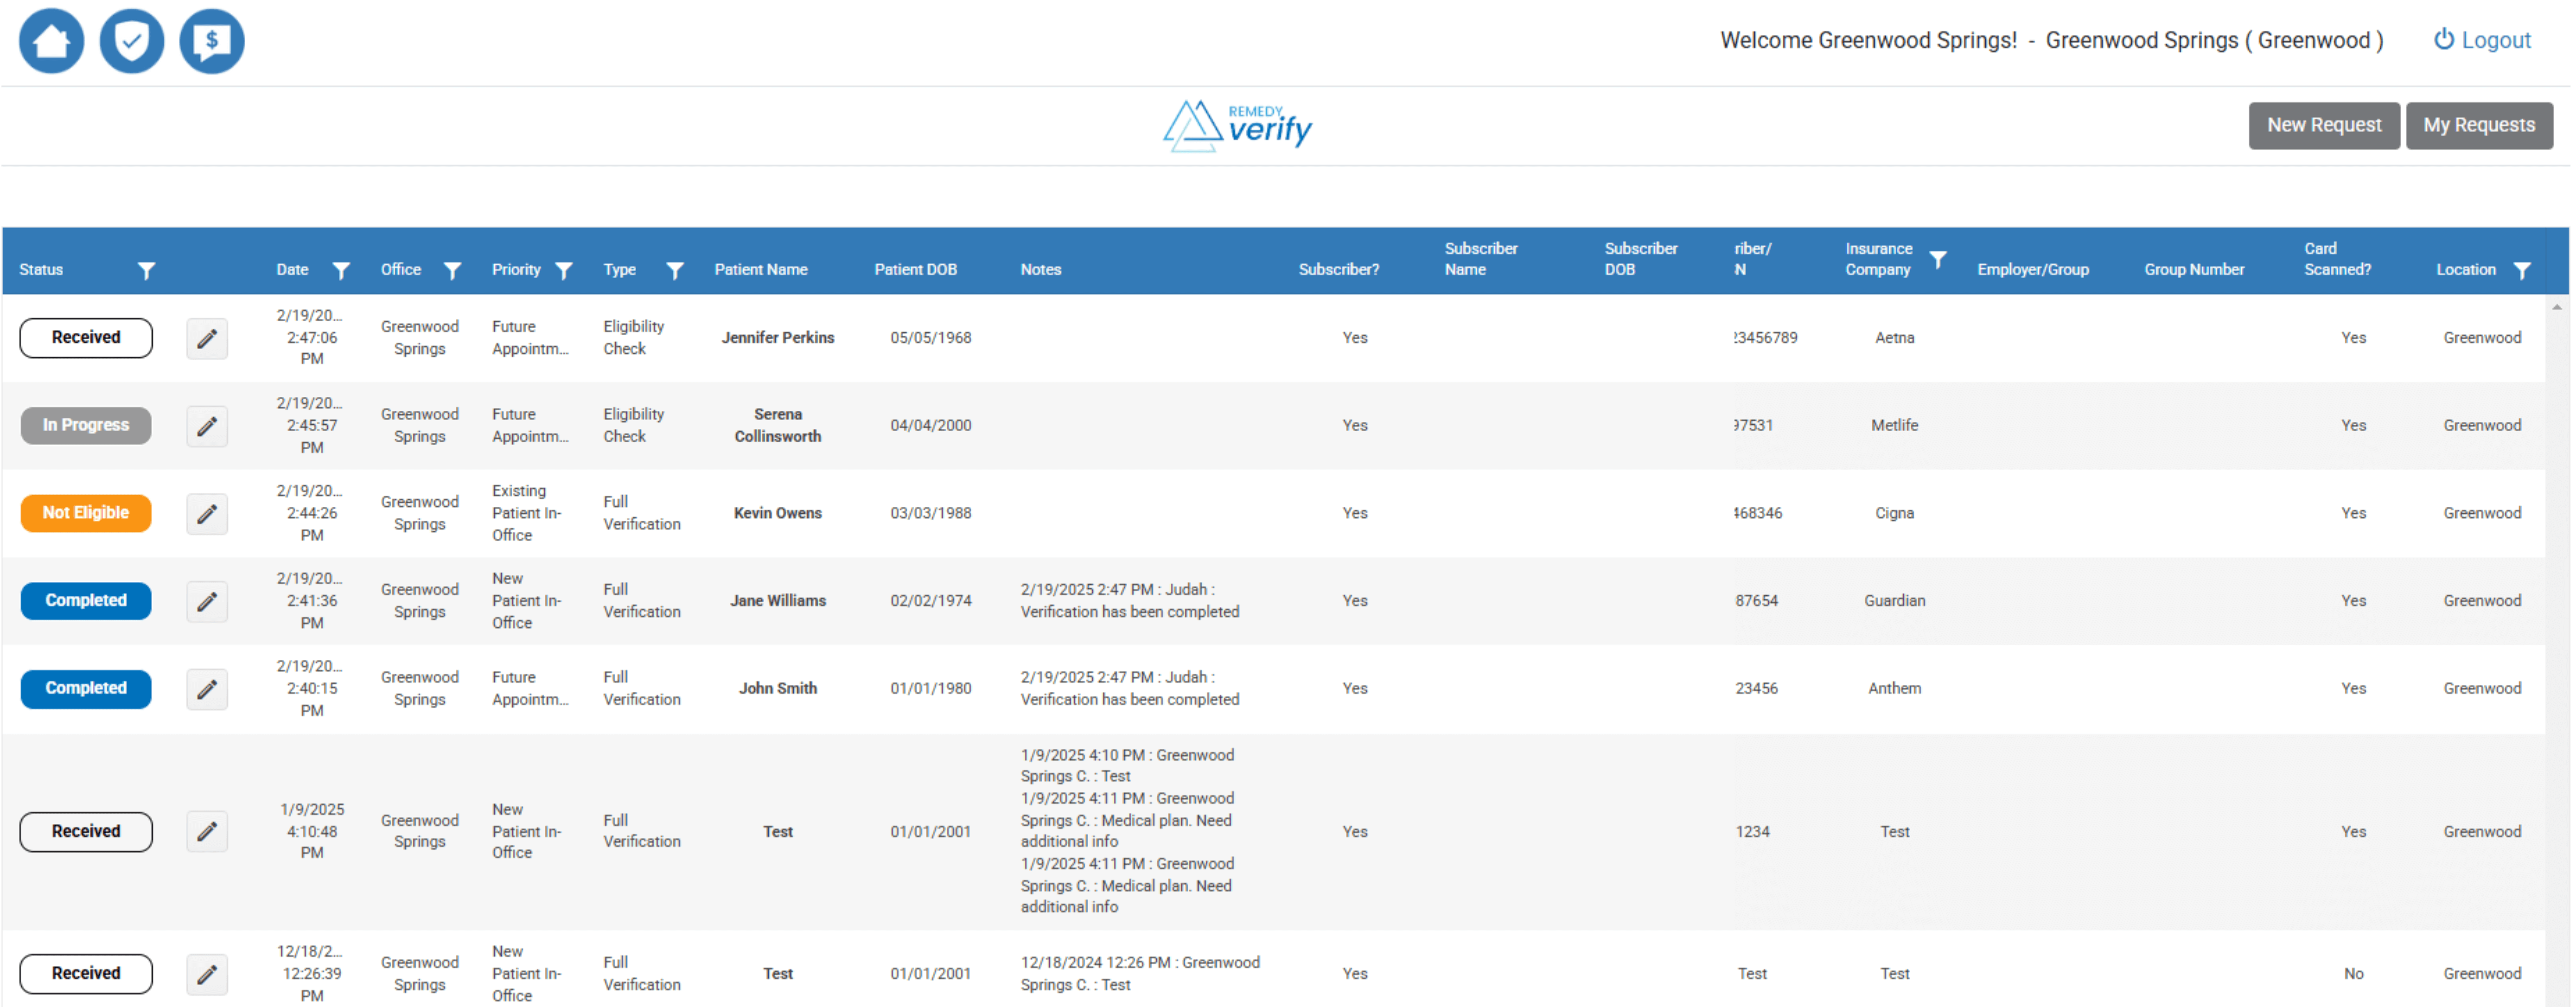Viewport: 2576px width, 1007px height.
Task: Open the Location column filter
Action: [2522, 270]
